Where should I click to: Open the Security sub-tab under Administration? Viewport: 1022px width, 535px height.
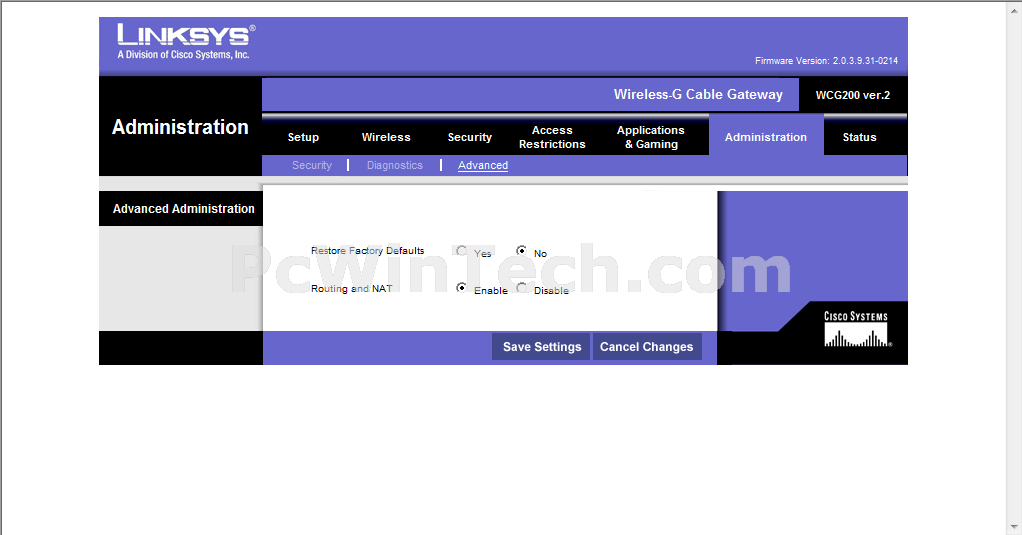click(312, 166)
